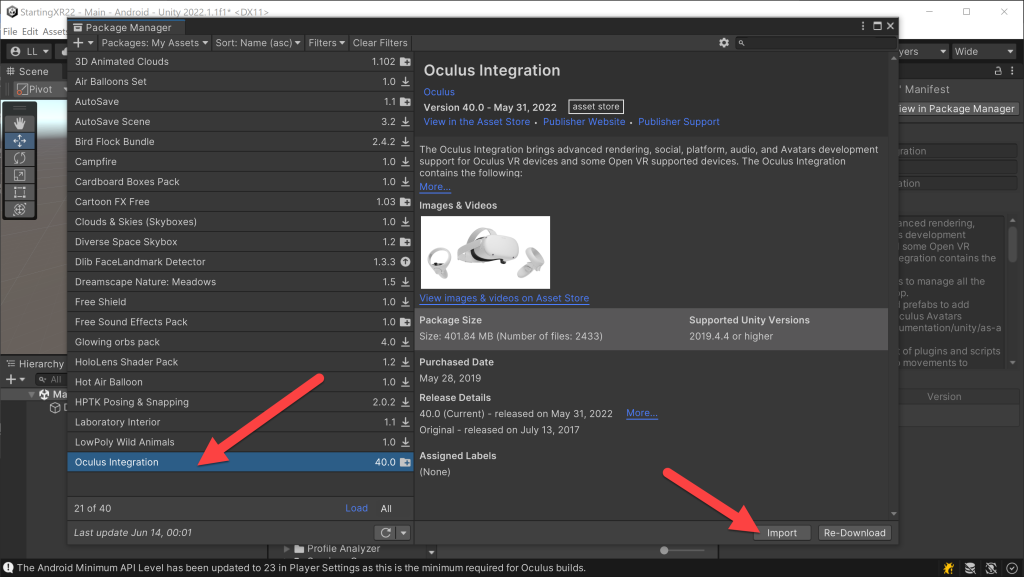
Task: Select the Rect tool in Scene toolbar
Action: [20, 193]
